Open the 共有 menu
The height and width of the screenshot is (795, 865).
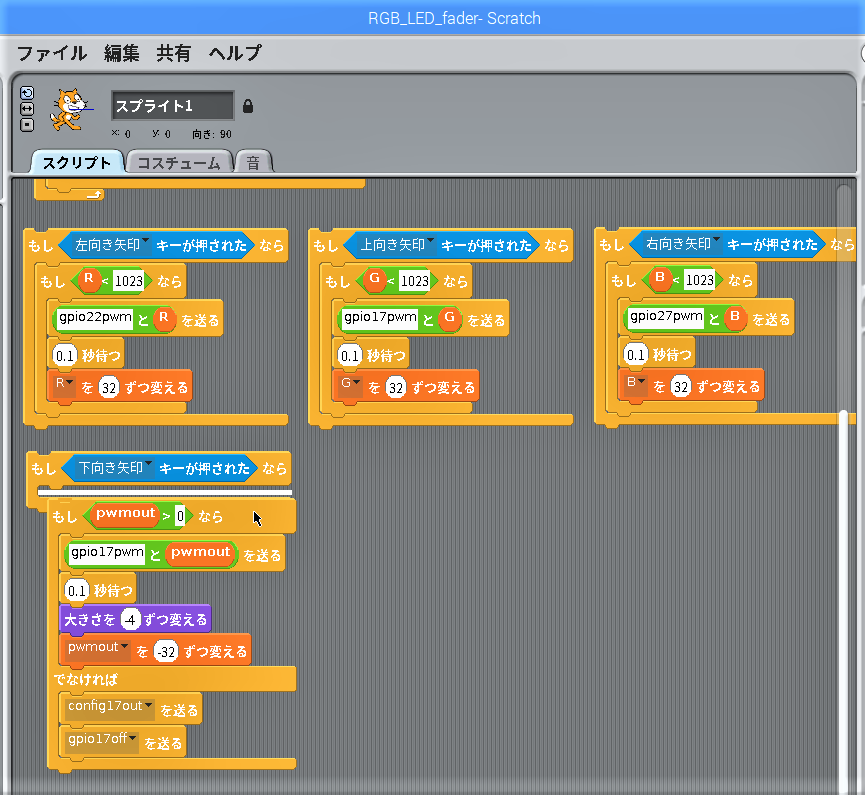tap(174, 54)
